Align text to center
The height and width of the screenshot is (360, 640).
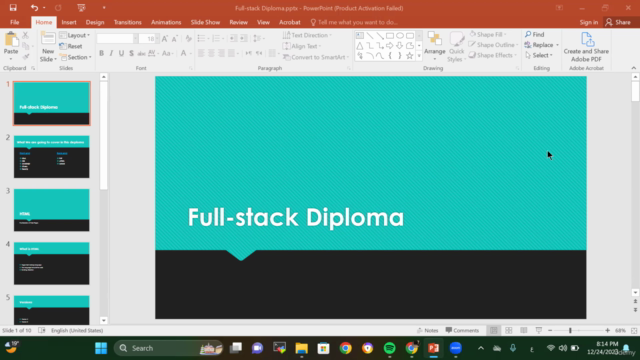(x=211, y=53)
